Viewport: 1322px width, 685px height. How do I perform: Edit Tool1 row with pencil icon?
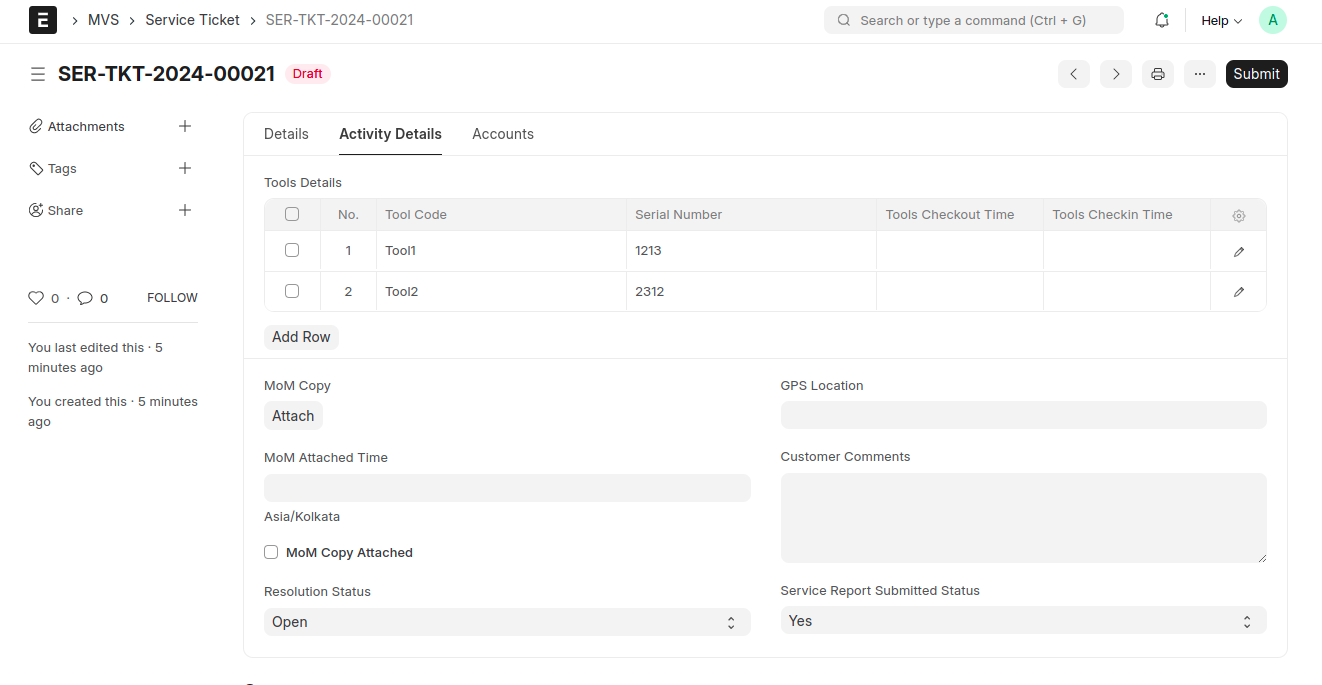coord(1238,252)
